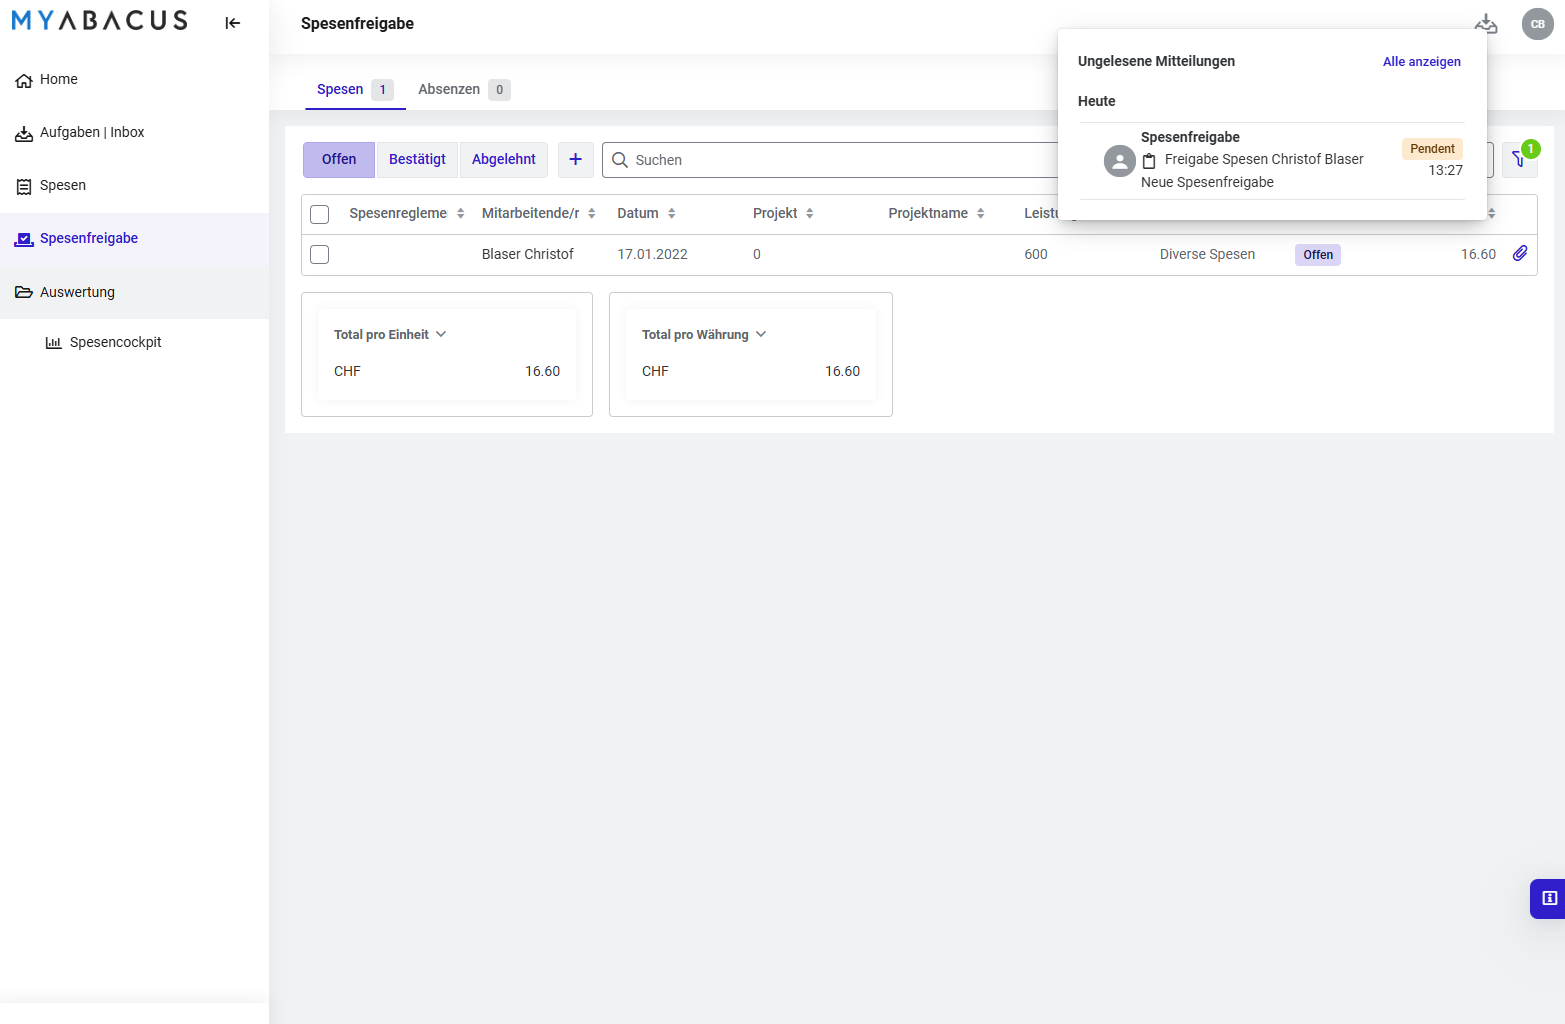Click the Suchen search field
The image size is (1565, 1024).
coord(830,160)
